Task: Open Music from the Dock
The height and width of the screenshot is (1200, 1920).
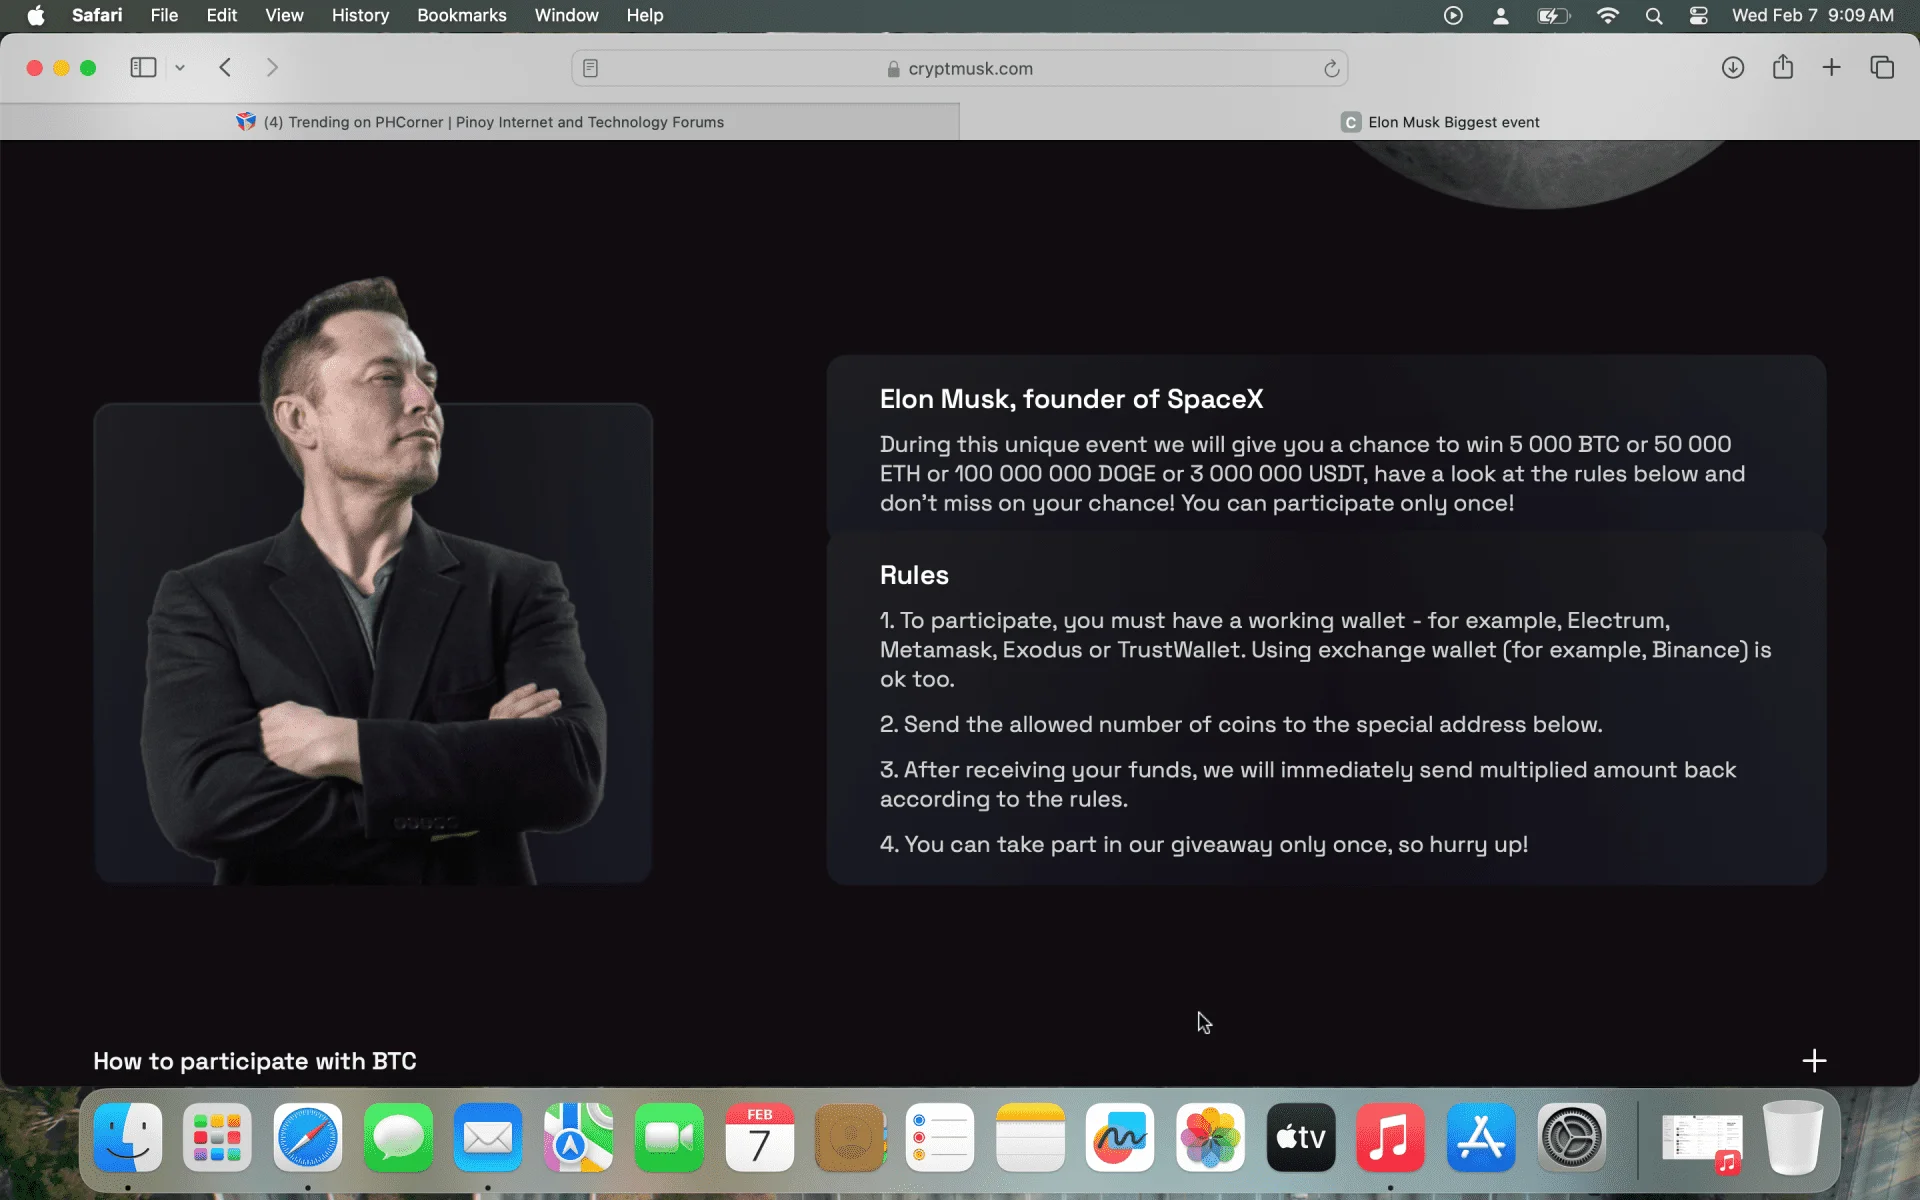Action: (1390, 1137)
